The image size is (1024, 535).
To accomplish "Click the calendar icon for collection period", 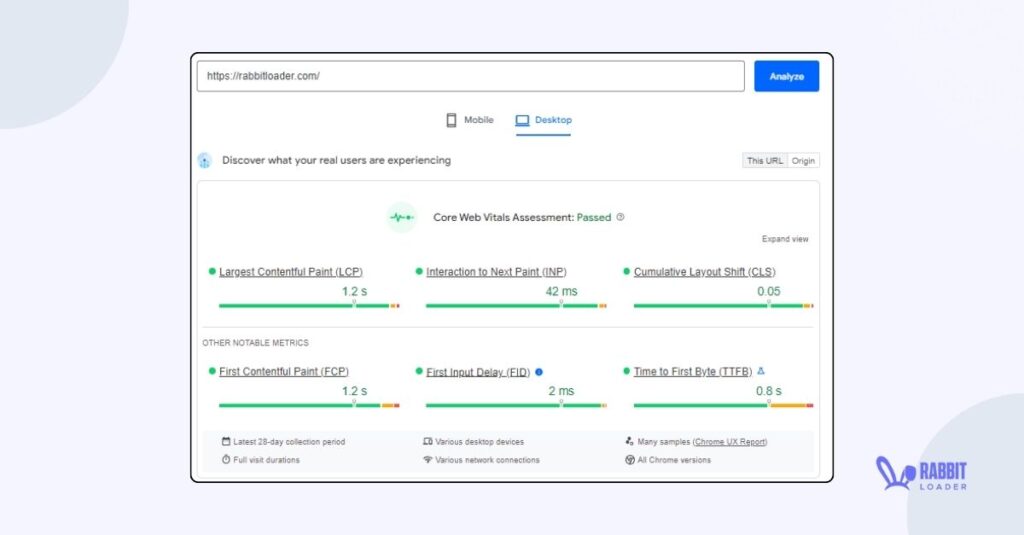I will (226, 442).
